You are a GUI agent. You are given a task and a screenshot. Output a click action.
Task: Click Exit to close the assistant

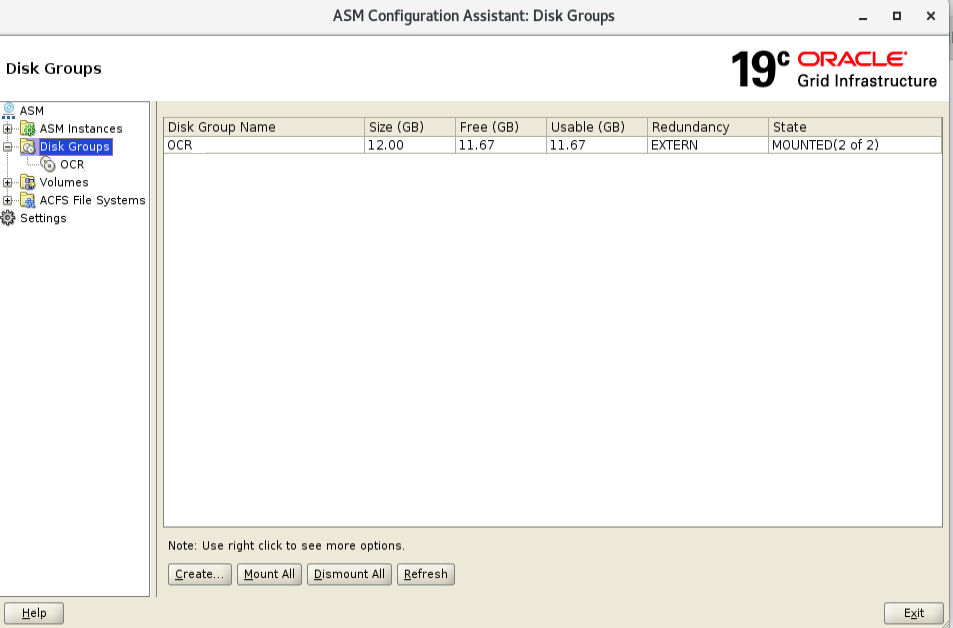913,613
